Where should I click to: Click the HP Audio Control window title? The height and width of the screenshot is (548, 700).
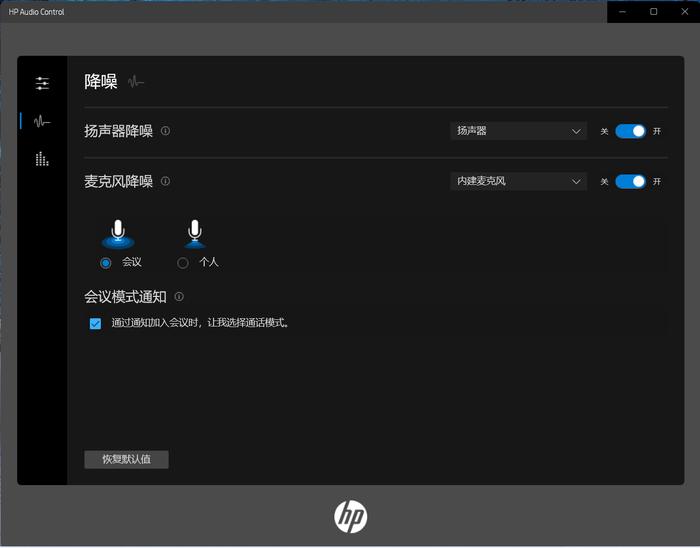37,12
